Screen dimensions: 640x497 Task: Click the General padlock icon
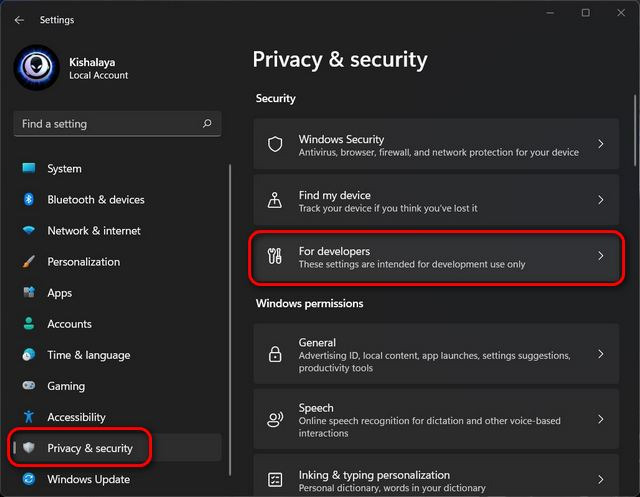click(x=275, y=354)
